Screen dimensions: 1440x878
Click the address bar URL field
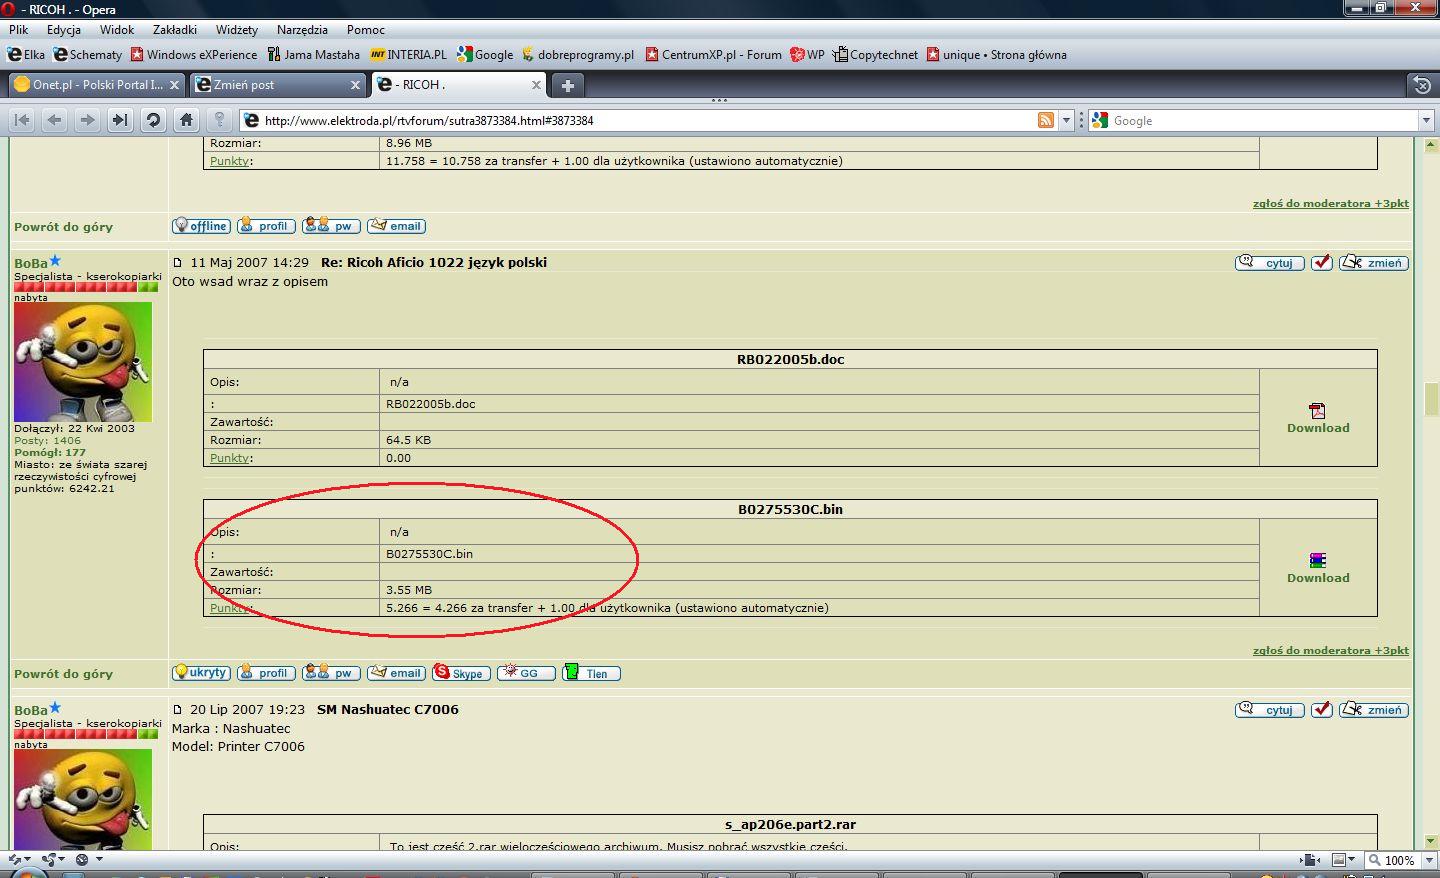click(648, 120)
